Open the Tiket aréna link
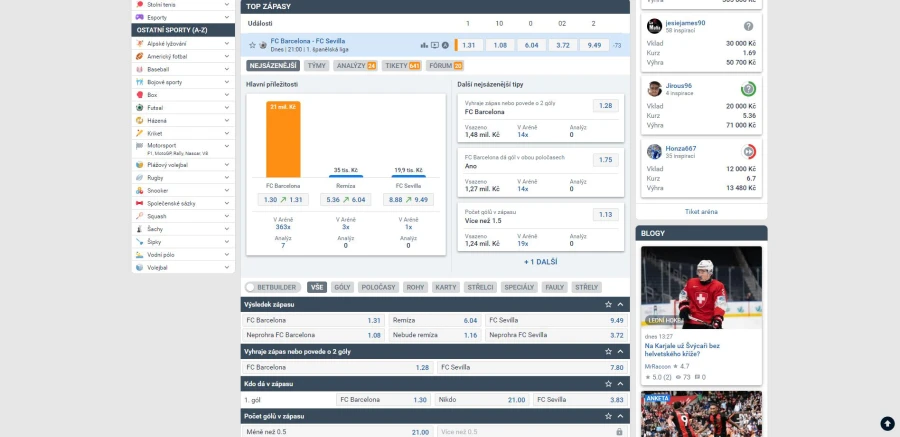The width and height of the screenshot is (900, 437). click(701, 212)
